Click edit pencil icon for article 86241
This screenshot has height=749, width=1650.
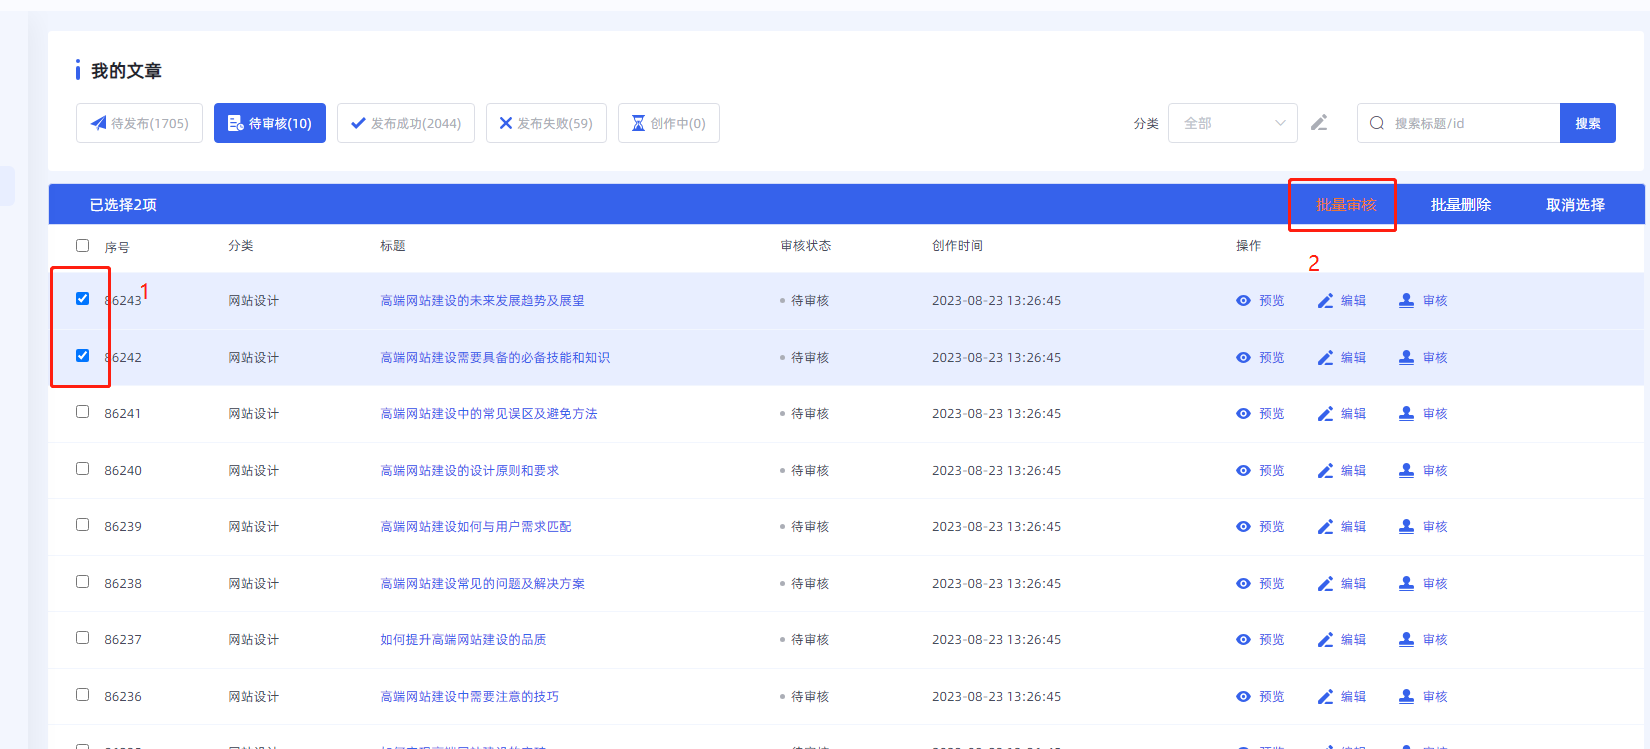click(x=1325, y=414)
